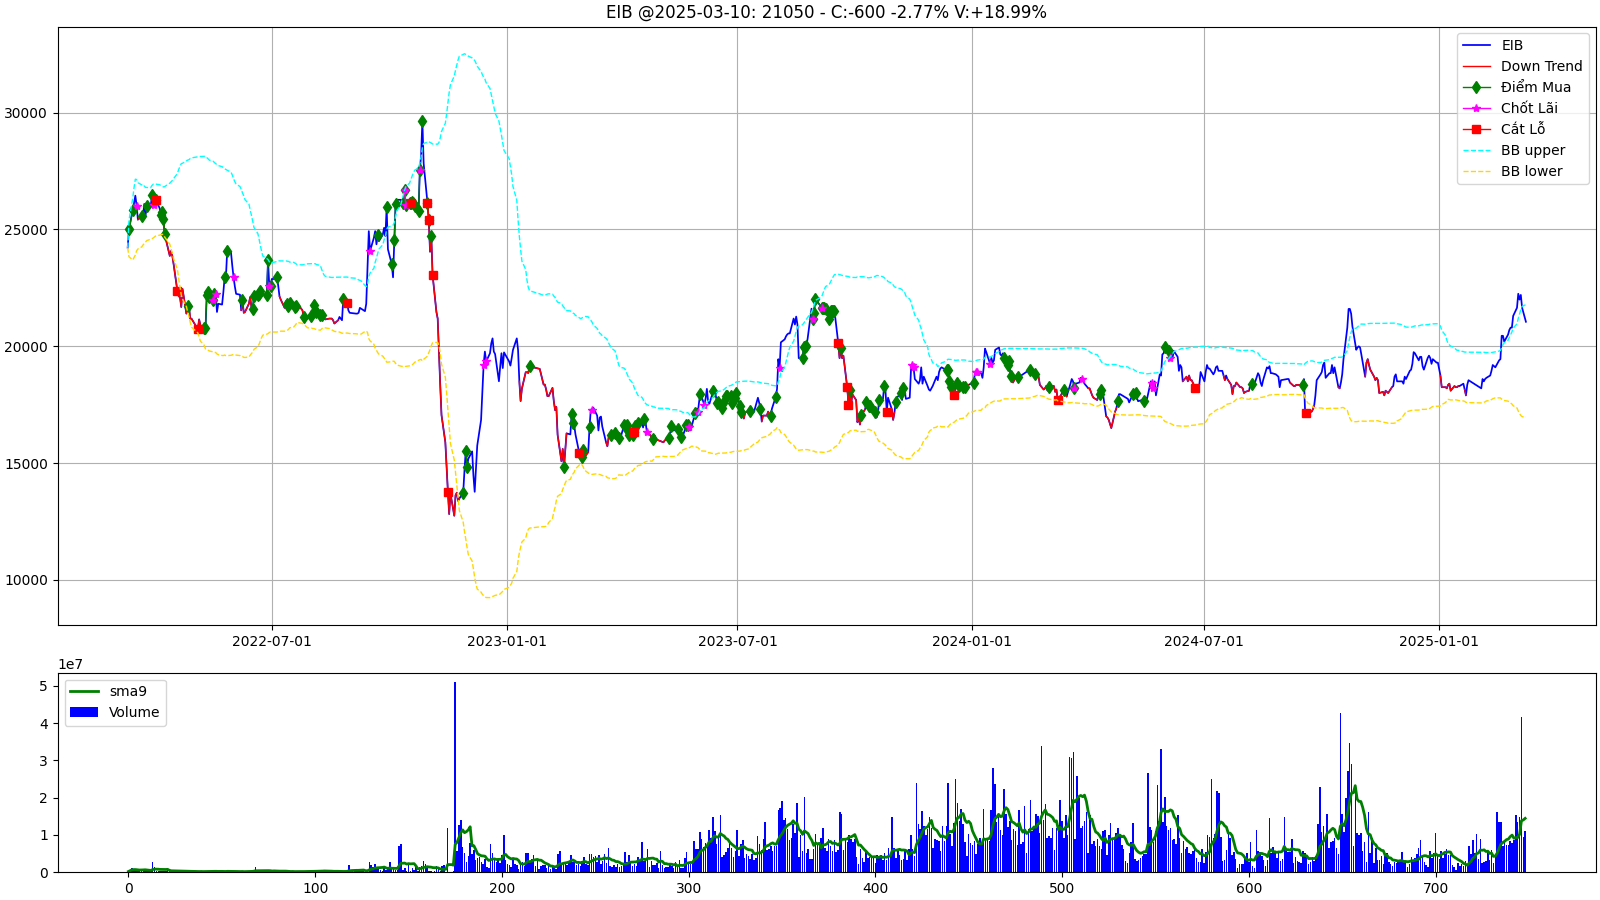Click the 2025-01-01 date axis label
1600x900 pixels.
coord(1439,641)
